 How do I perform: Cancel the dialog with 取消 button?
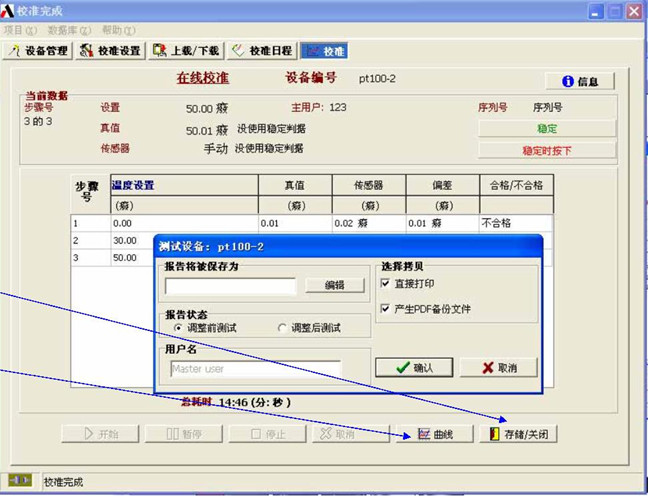[x=499, y=367]
